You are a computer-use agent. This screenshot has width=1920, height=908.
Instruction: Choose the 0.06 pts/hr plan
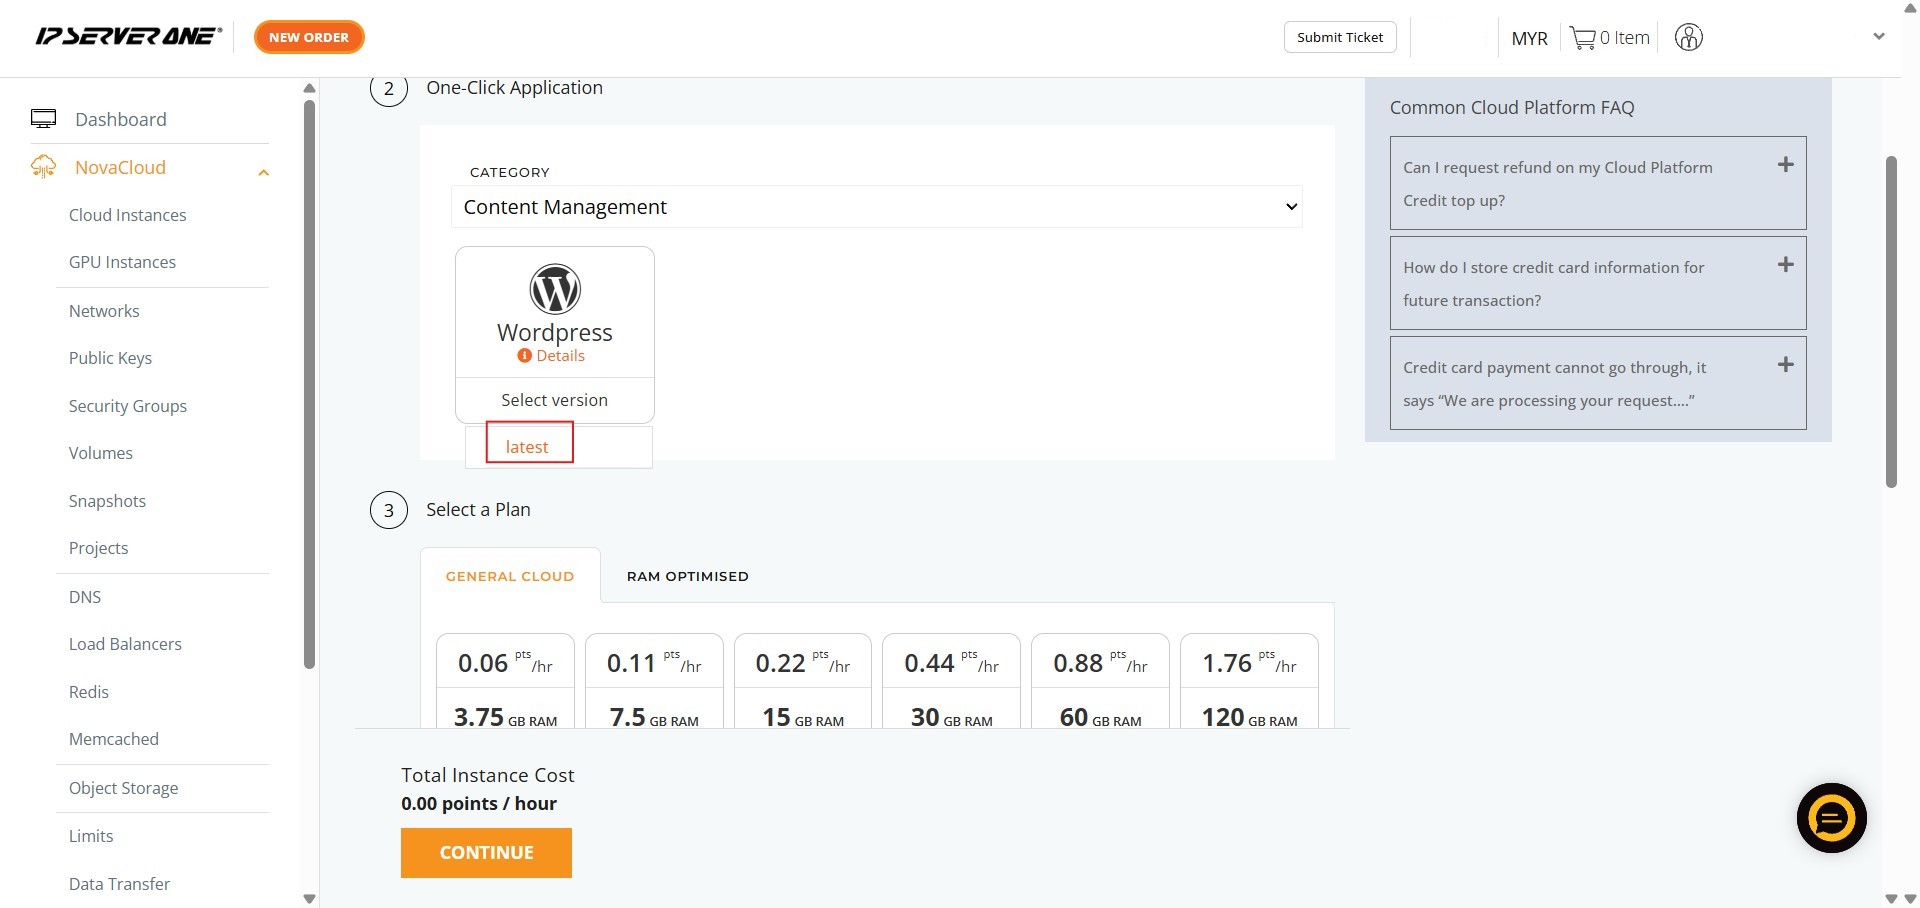pos(505,680)
